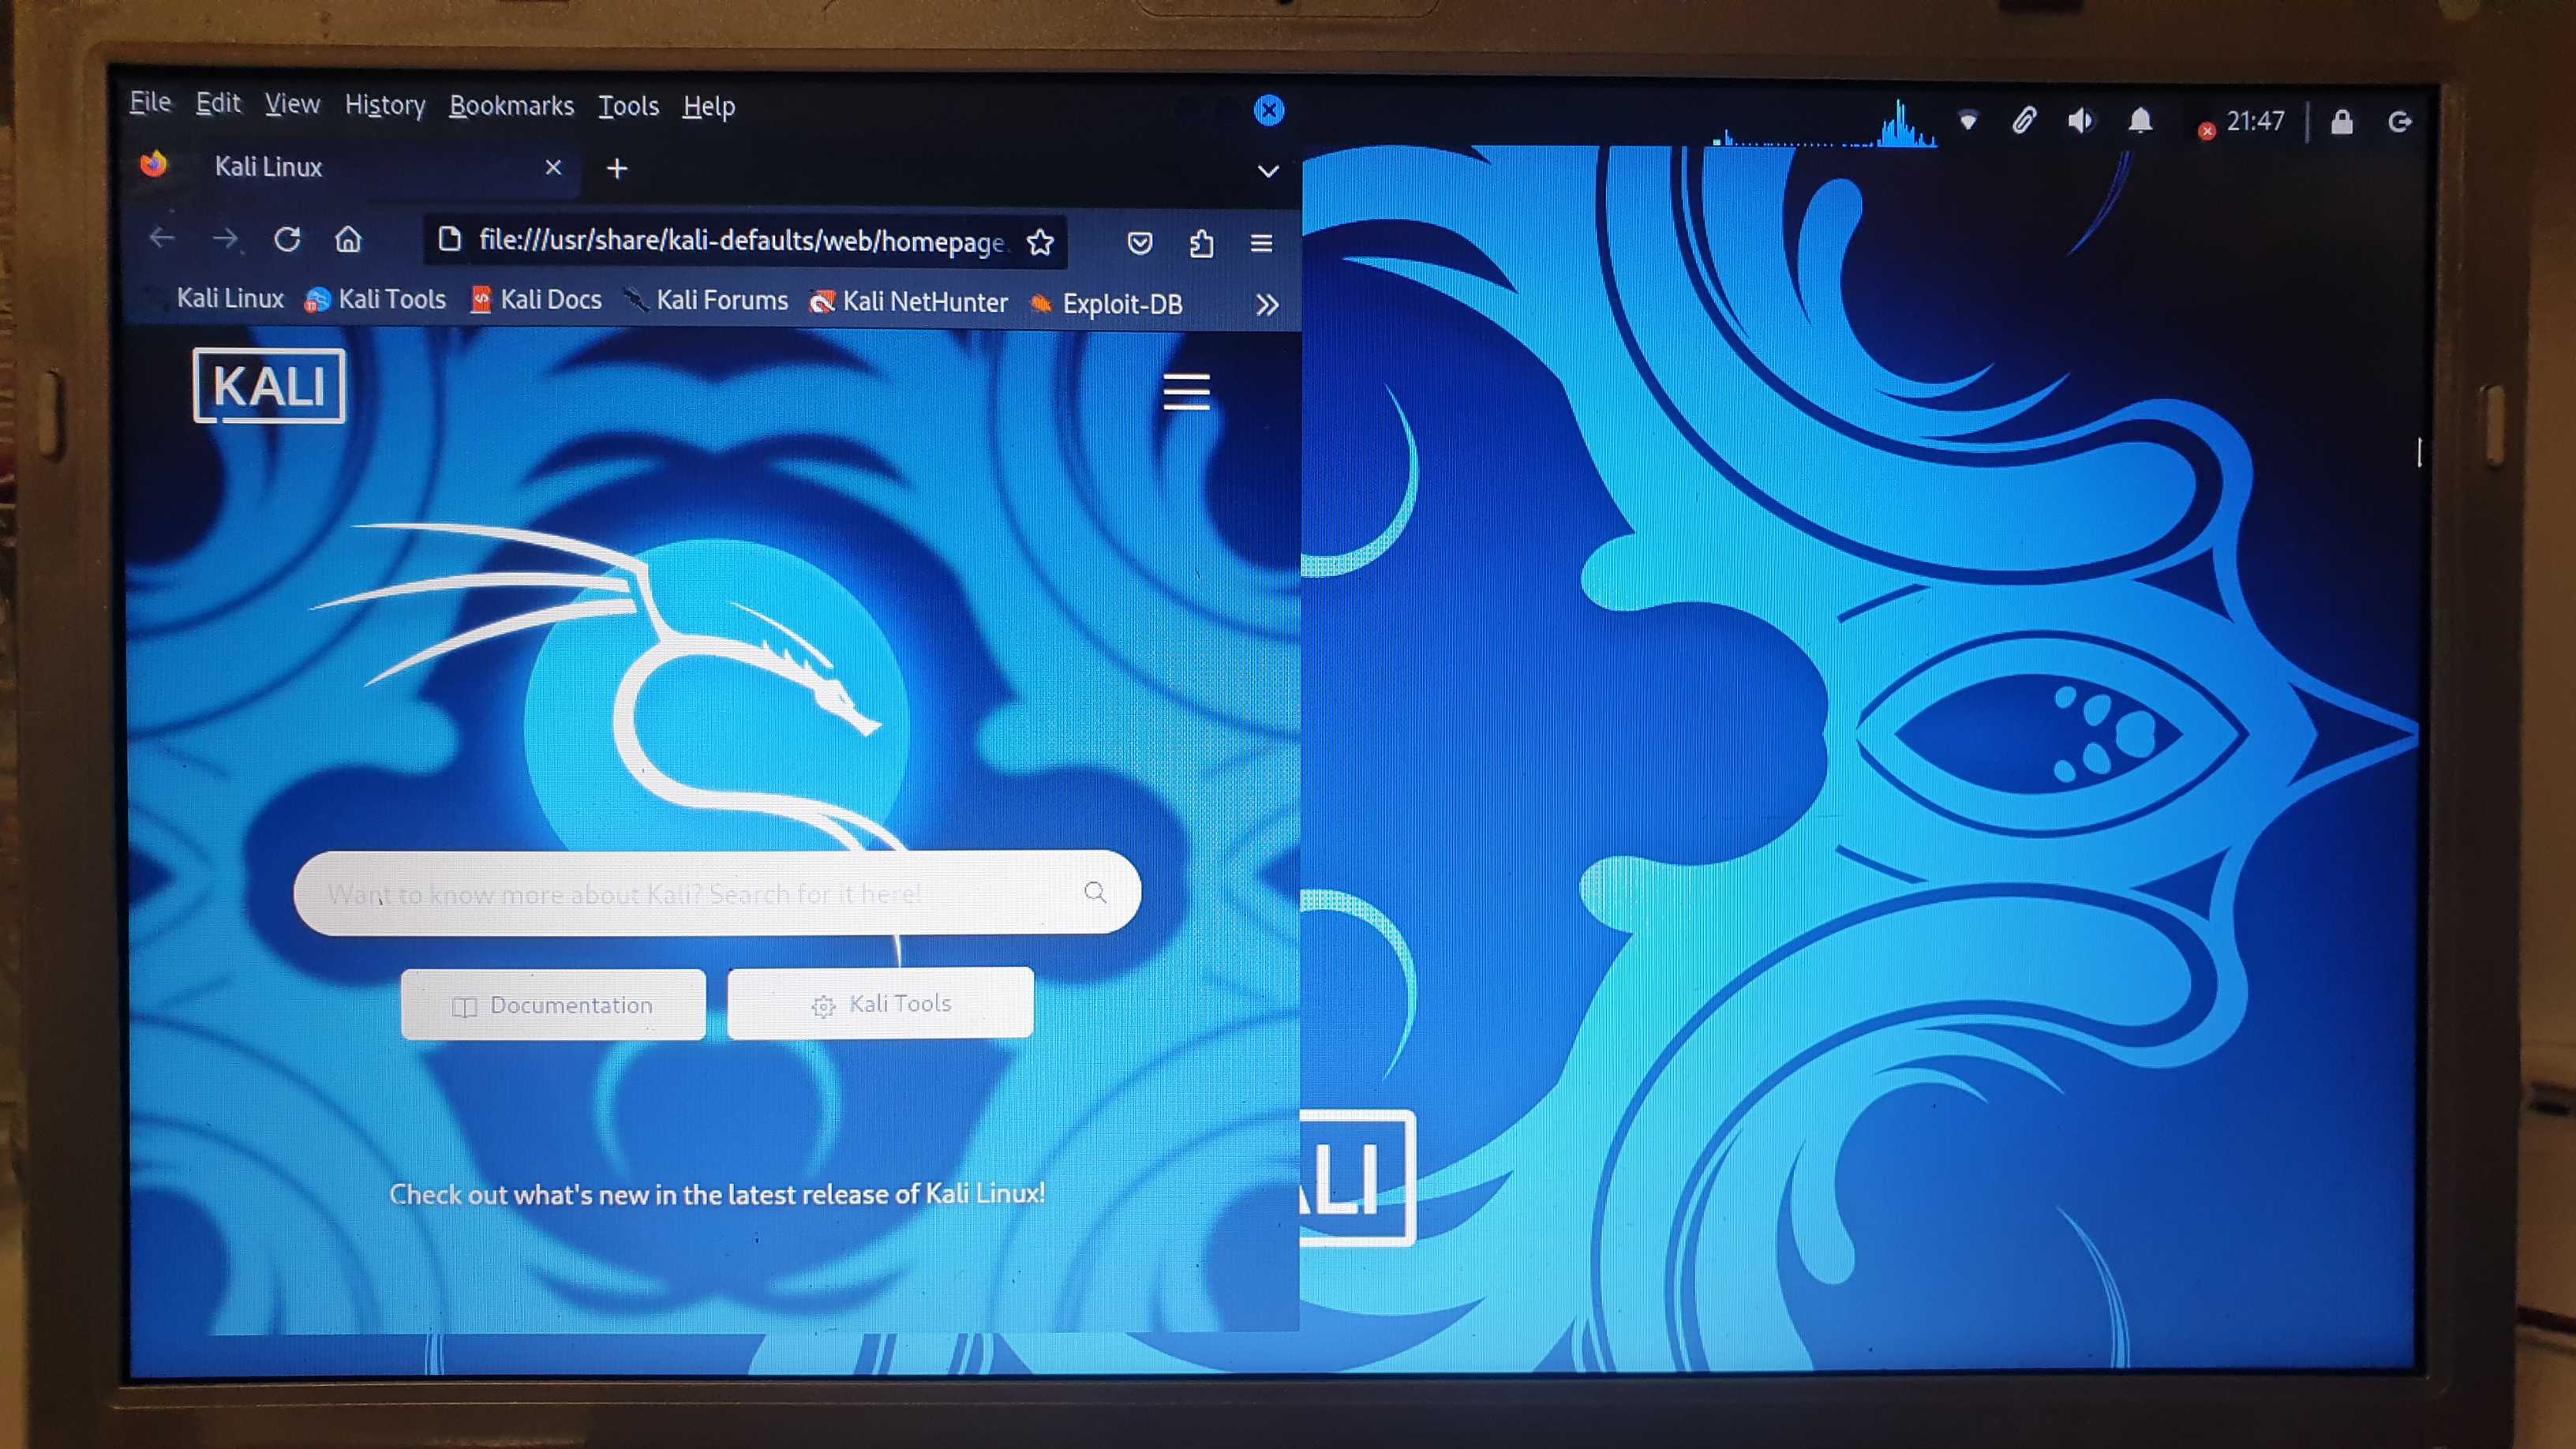This screenshot has height=1449, width=2576.
Task: Lock the screen with padlock icon
Action: 2342,122
